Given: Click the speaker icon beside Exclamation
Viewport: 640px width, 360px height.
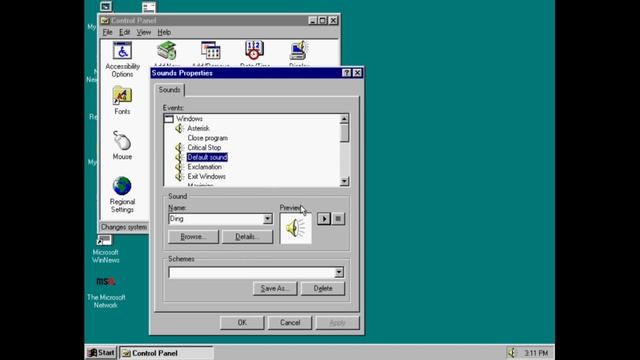Looking at the screenshot, I should [x=179, y=167].
